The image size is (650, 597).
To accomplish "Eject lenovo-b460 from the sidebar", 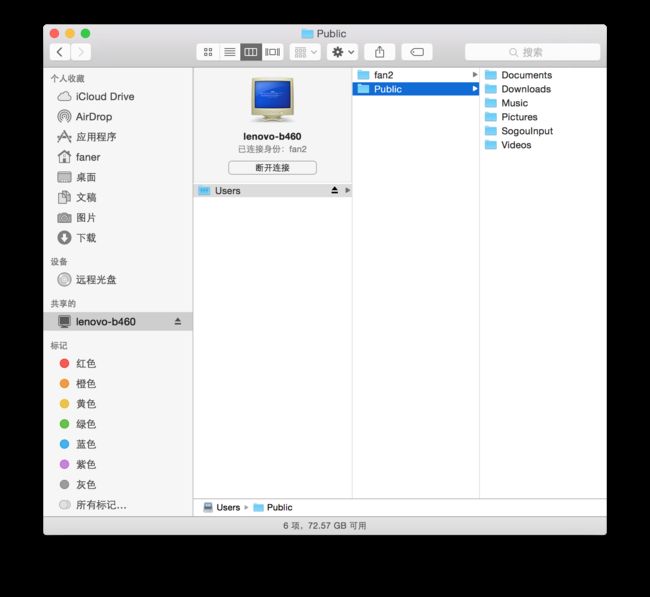I will (178, 321).
